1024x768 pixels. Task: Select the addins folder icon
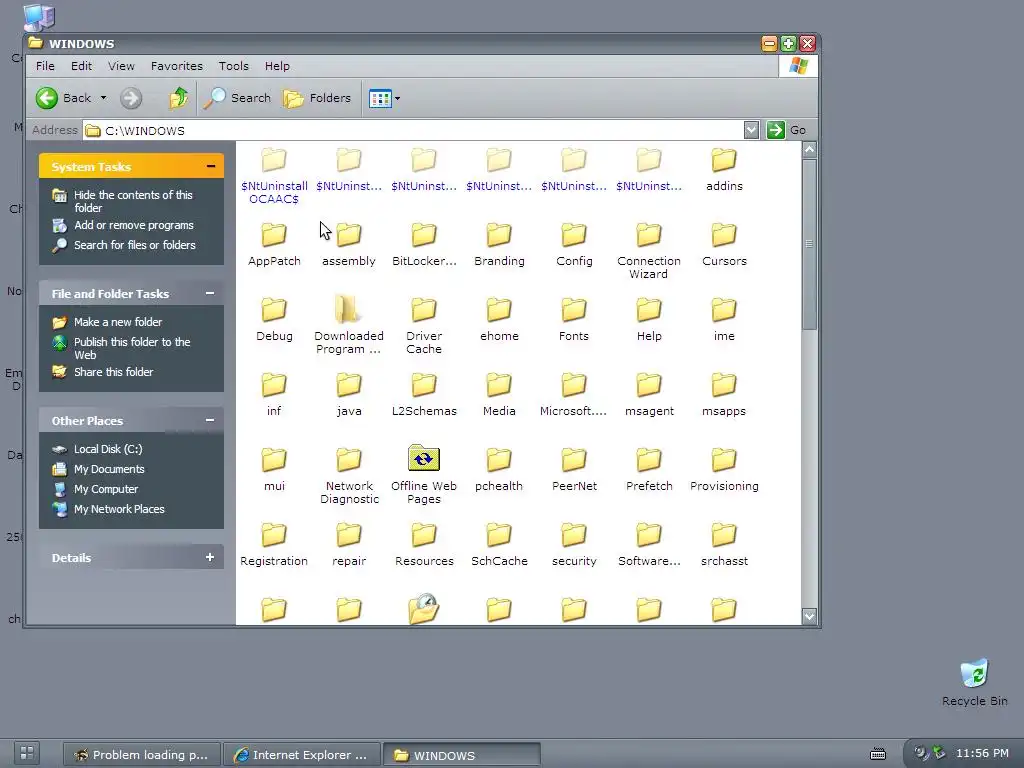(724, 160)
